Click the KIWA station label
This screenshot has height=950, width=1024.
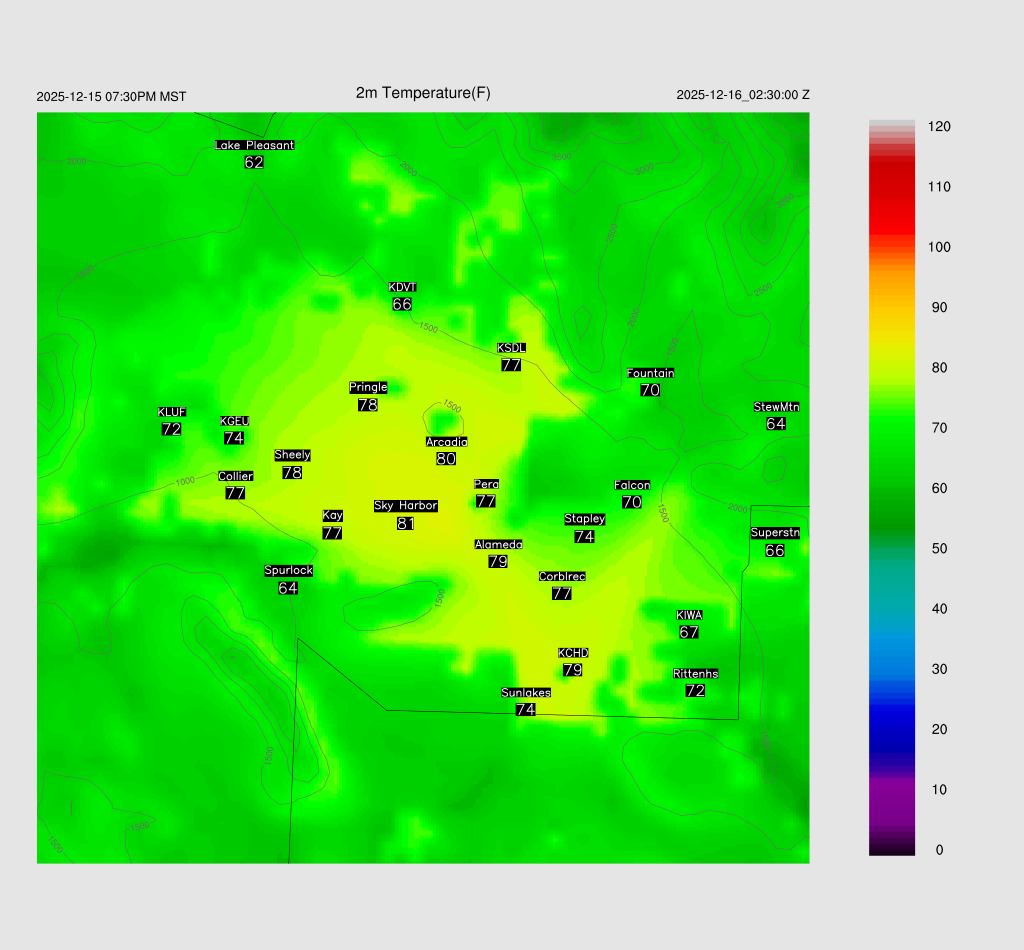pos(689,615)
